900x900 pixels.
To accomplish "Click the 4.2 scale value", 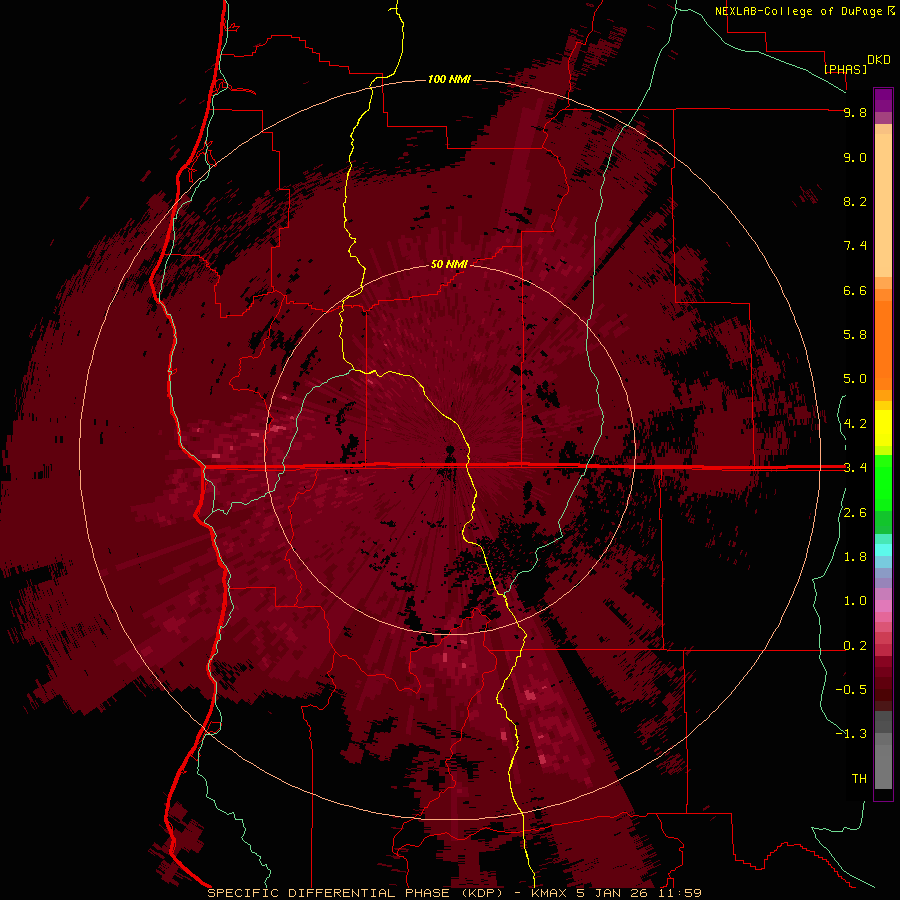I will click(855, 424).
